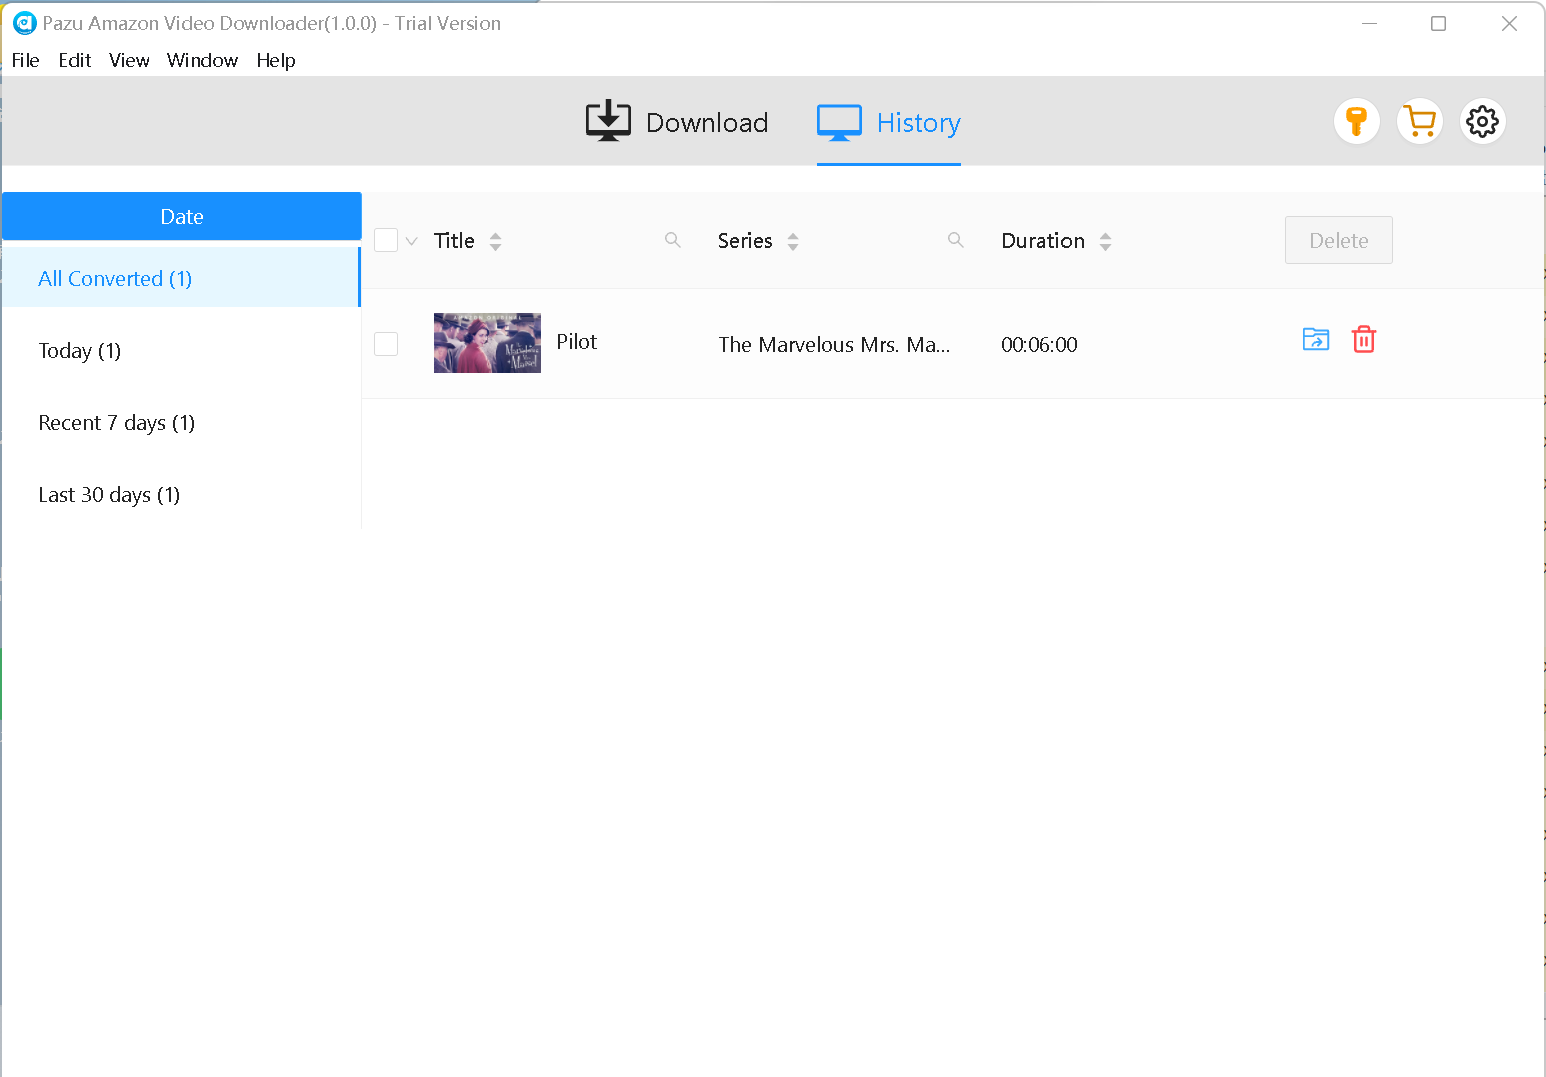
Task: Click the Pilot episode thumbnail image
Action: click(487, 343)
